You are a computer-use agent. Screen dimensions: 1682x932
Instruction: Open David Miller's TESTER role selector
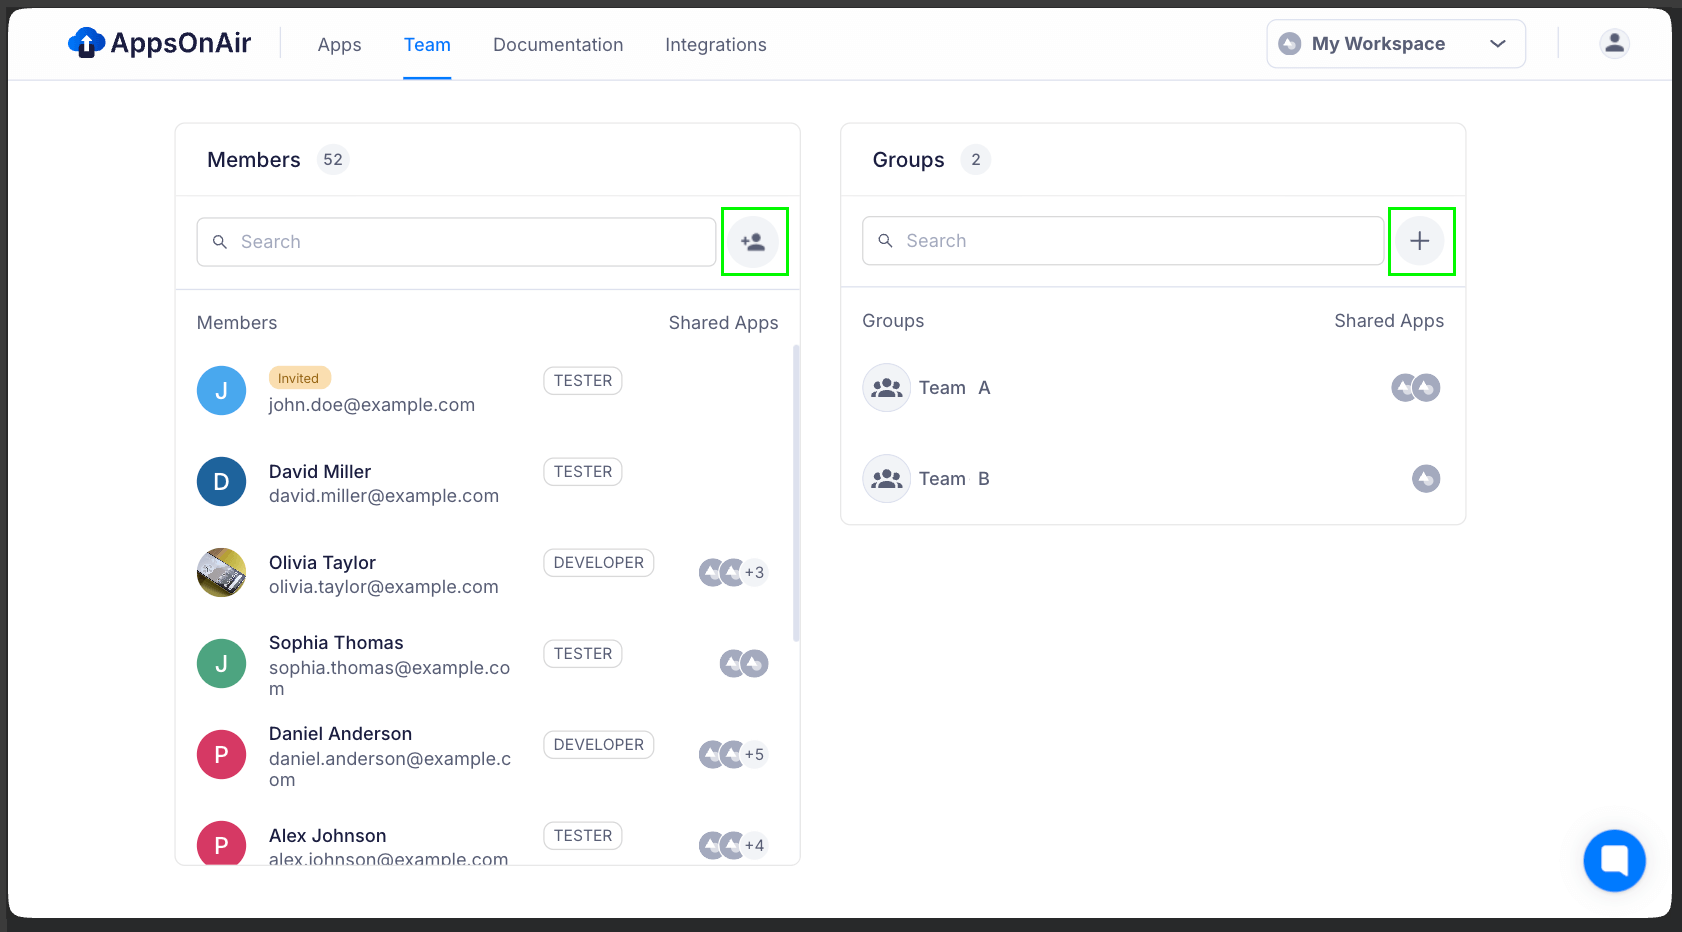tap(582, 472)
